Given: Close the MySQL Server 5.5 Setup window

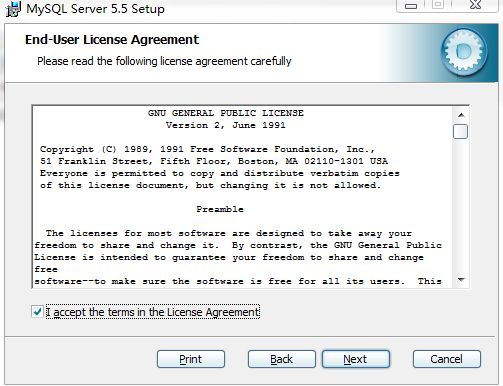Looking at the screenshot, I should click(x=475, y=5).
